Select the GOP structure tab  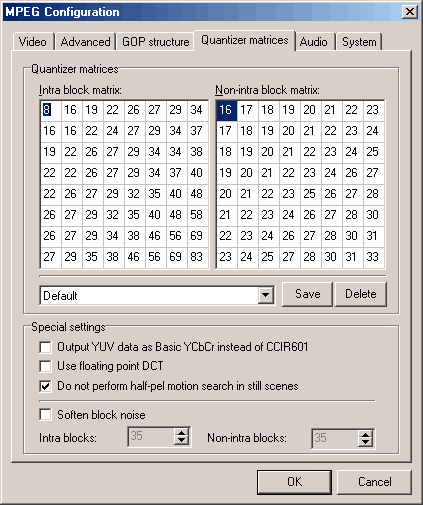pos(155,42)
